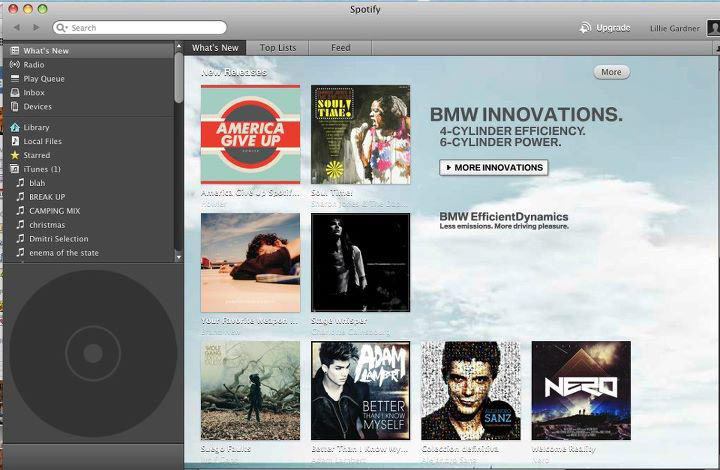This screenshot has width=720, height=470.
Task: Open the Stage Whisper album cover
Action: click(x=360, y=263)
